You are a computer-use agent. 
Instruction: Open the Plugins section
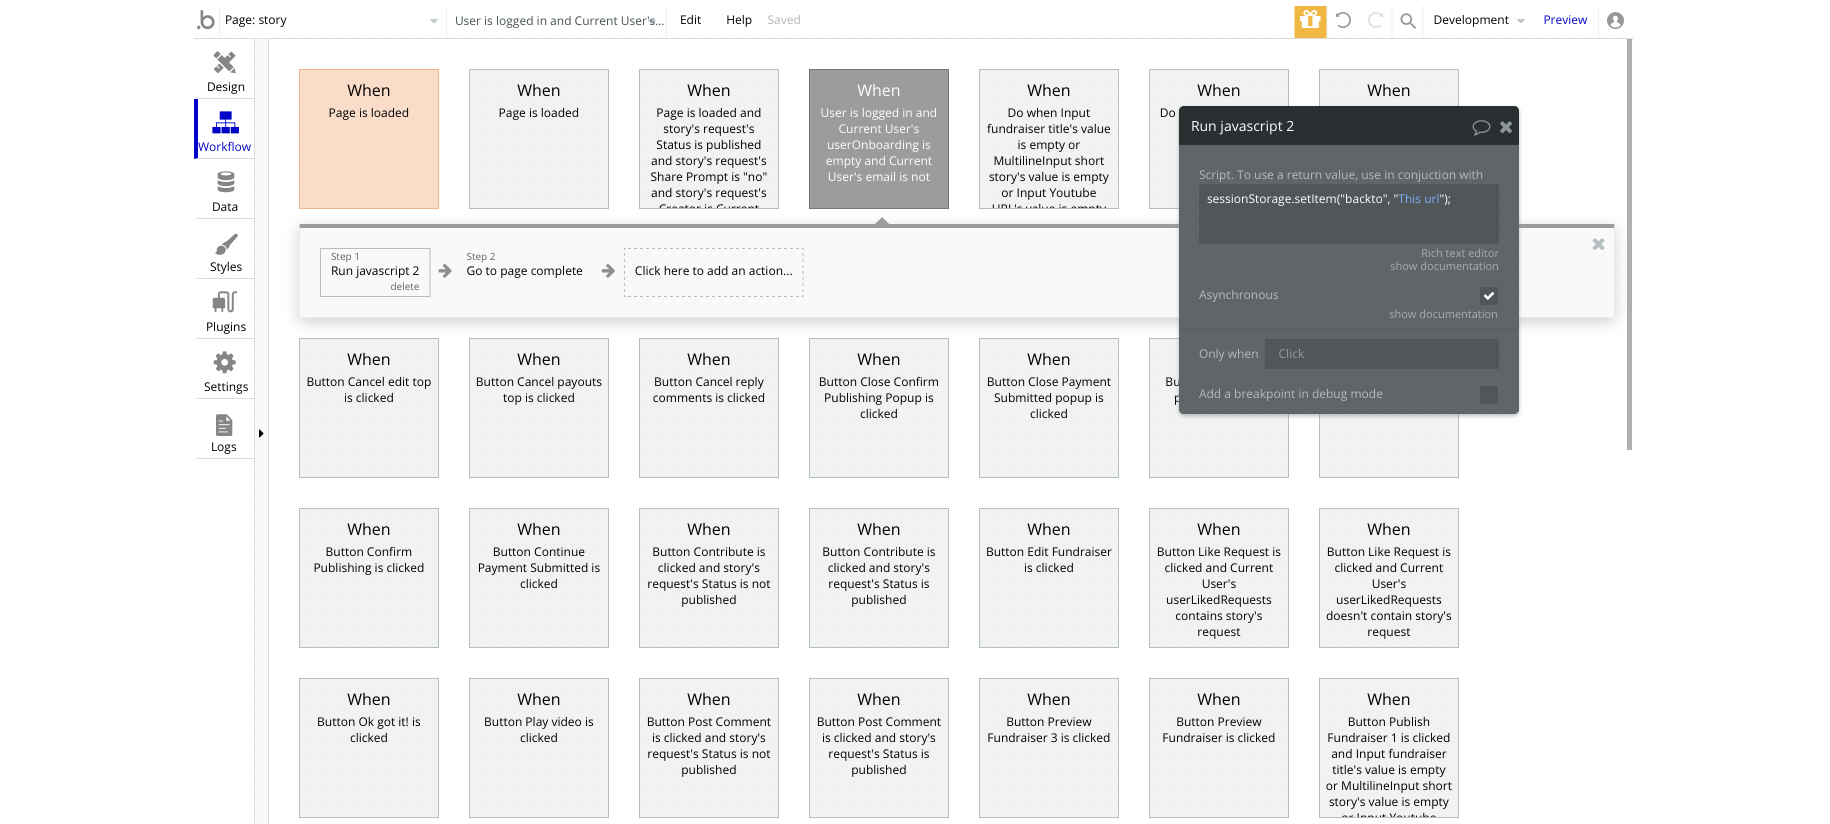point(225,311)
